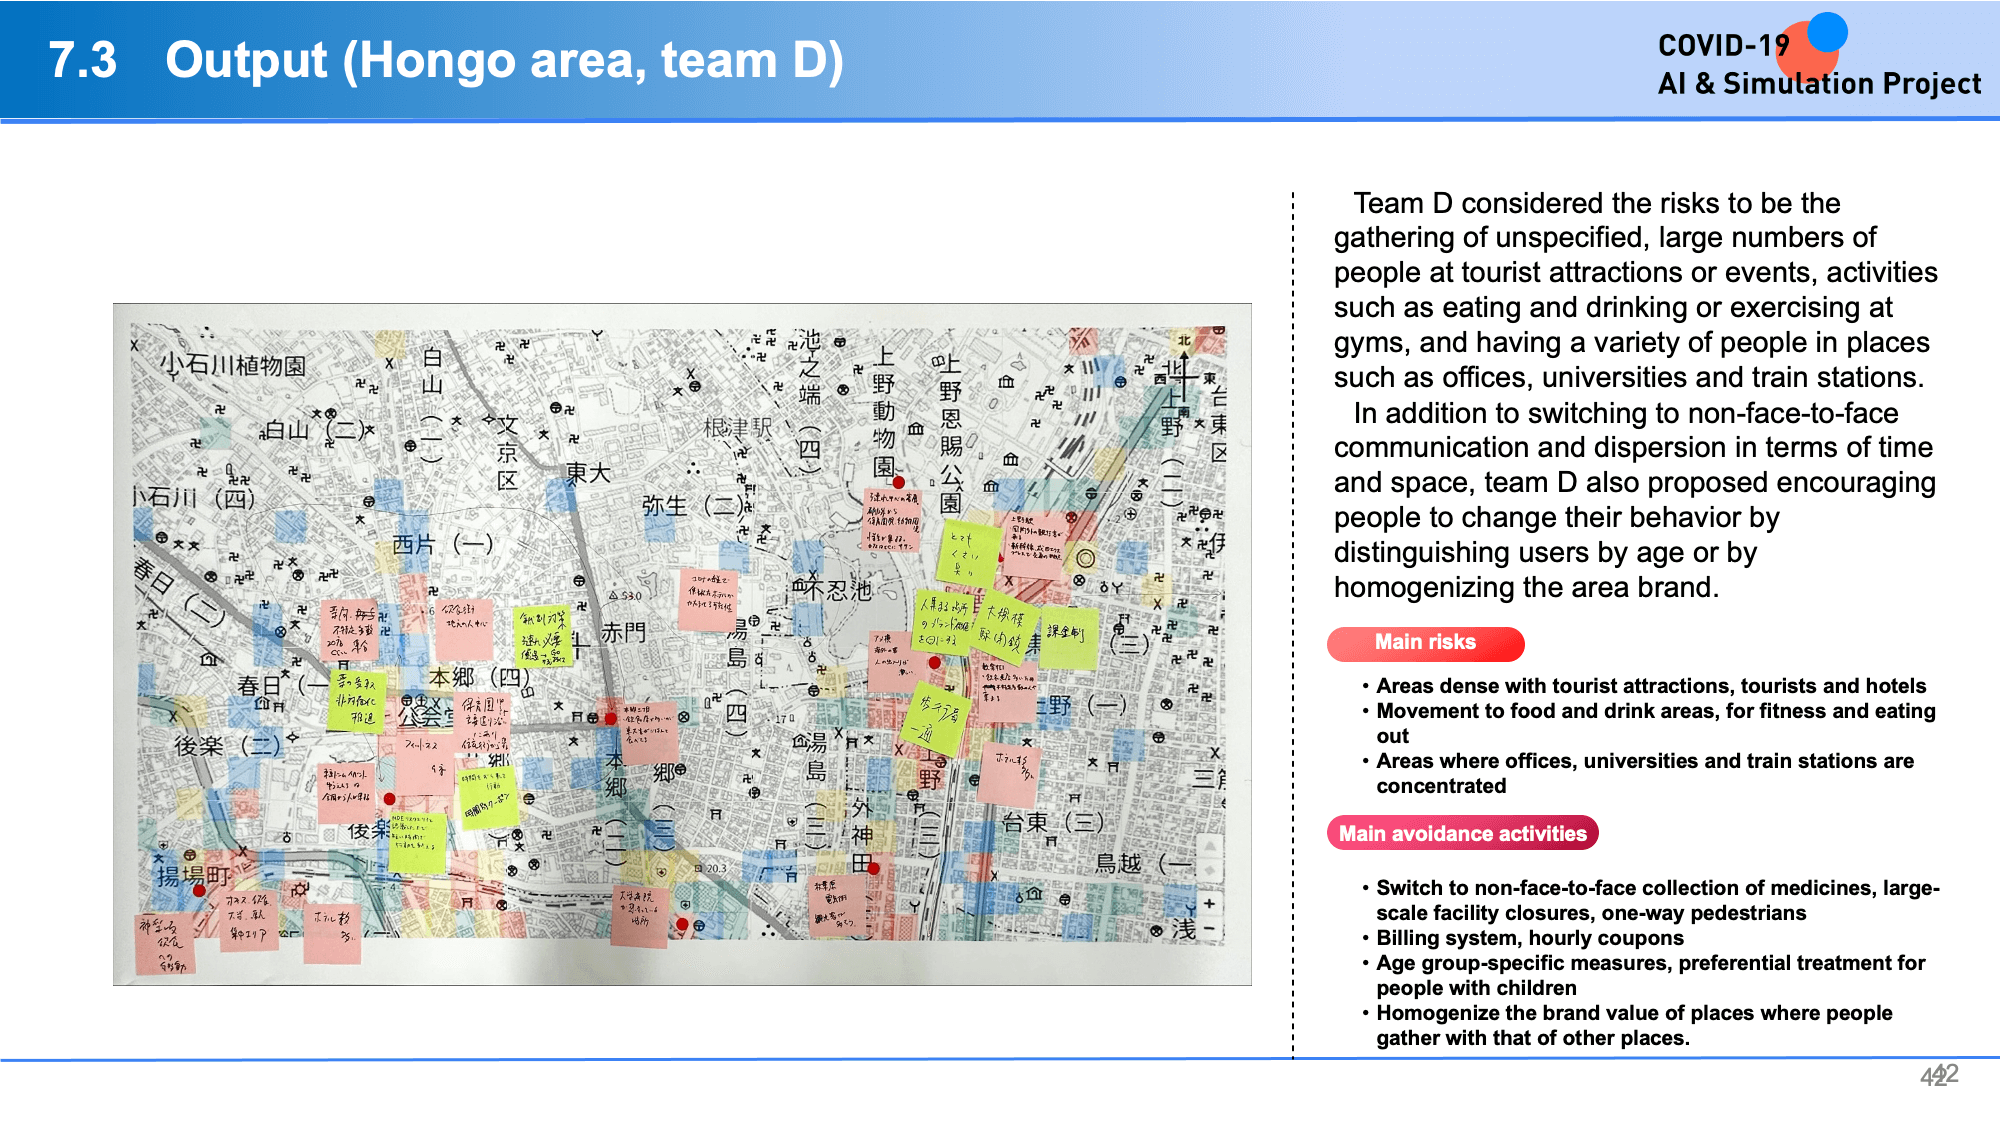Click bullet 'Movement to food and drink areas'

(x=1655, y=723)
